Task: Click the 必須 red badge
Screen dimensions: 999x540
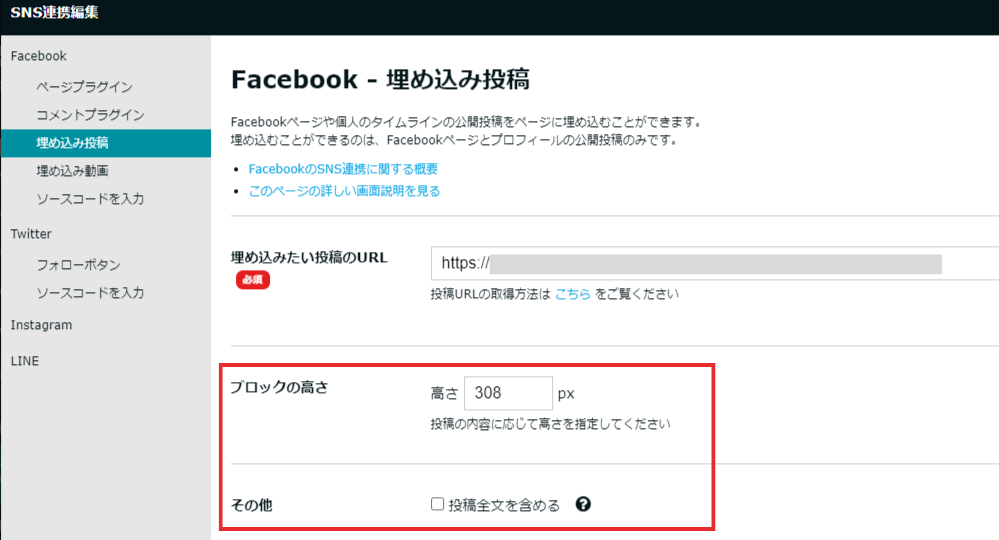Action: point(253,280)
